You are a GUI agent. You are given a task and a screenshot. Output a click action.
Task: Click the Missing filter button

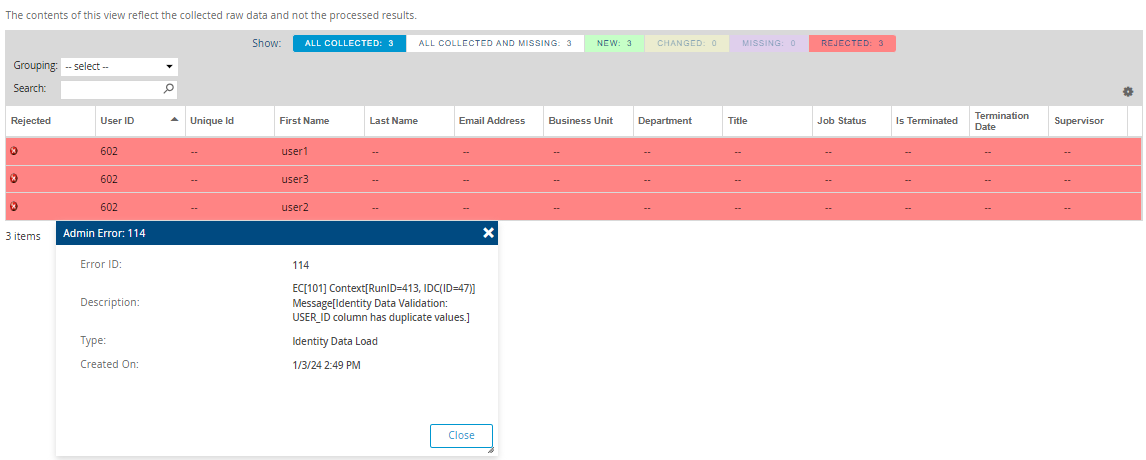(x=768, y=44)
